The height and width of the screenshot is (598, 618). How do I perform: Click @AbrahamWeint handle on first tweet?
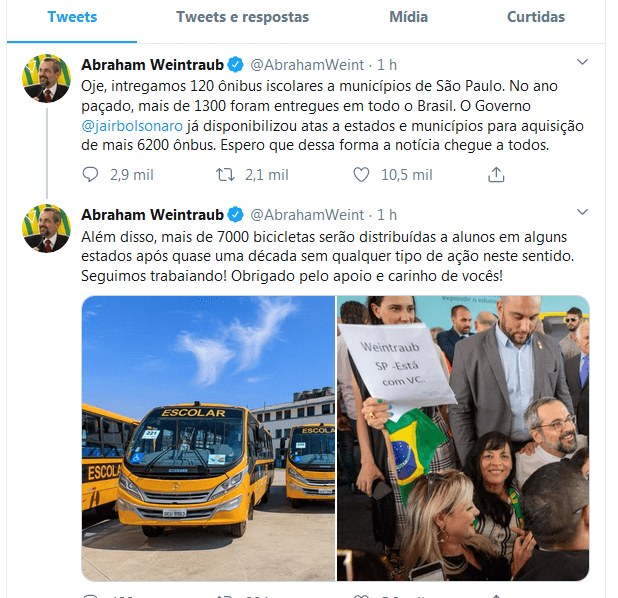307,65
